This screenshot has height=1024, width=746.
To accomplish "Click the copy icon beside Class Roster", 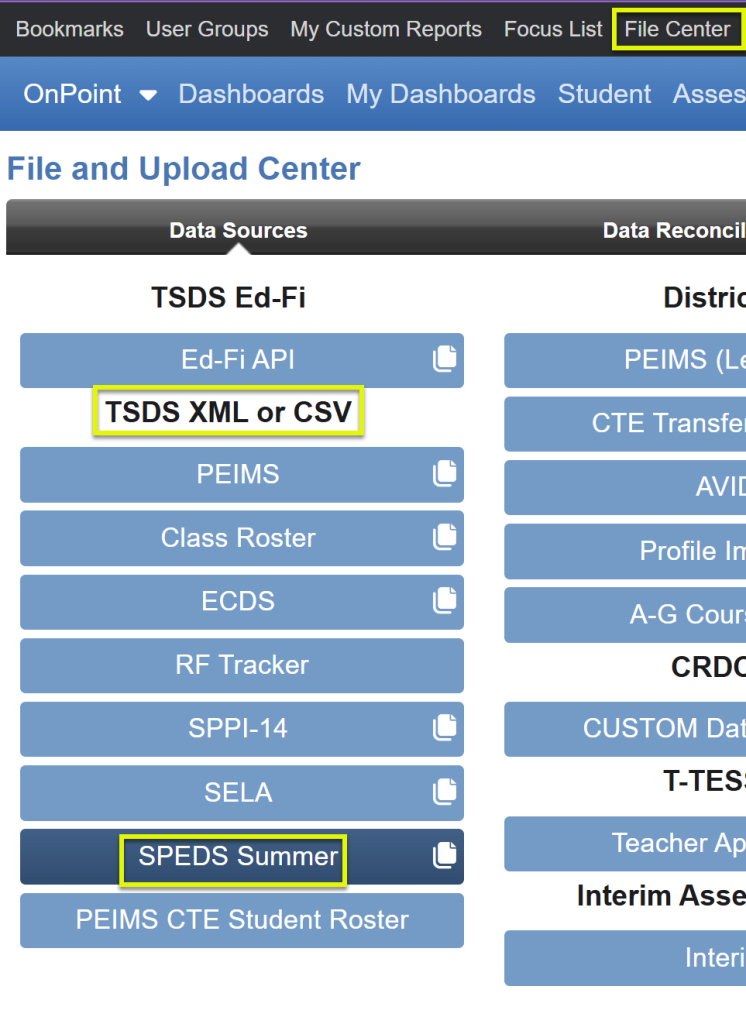I will [444, 538].
